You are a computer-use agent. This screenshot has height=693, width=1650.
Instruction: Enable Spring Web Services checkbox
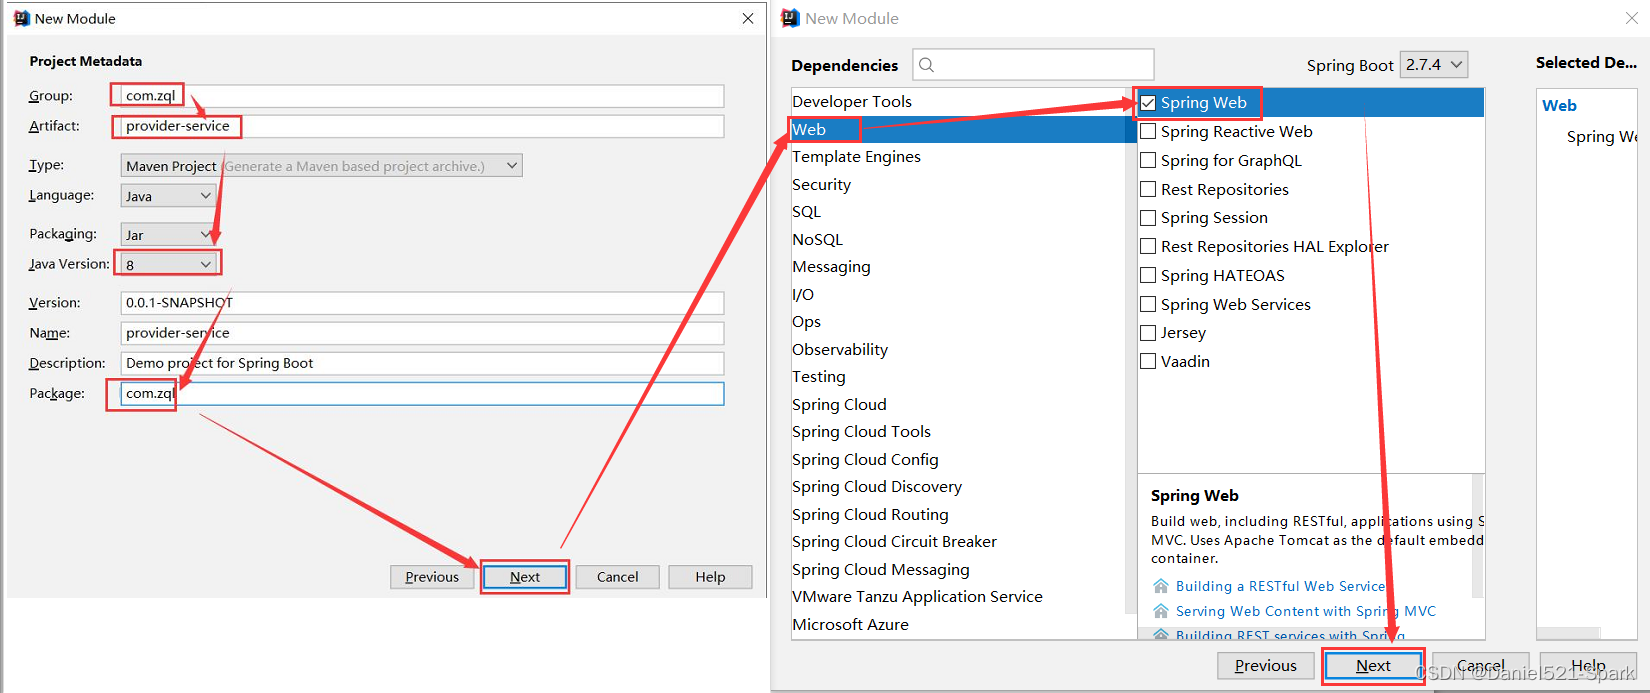[x=1148, y=304]
